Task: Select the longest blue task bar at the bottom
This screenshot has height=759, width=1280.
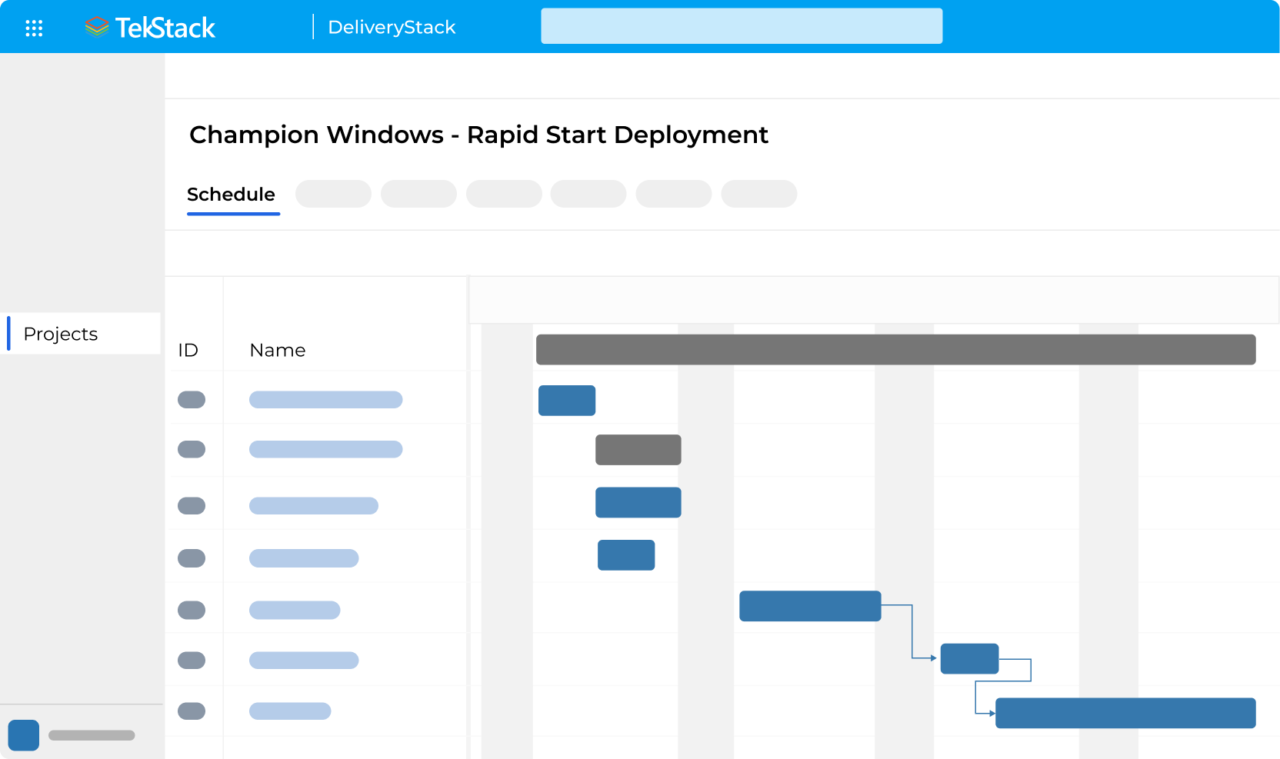Action: tap(1124, 712)
